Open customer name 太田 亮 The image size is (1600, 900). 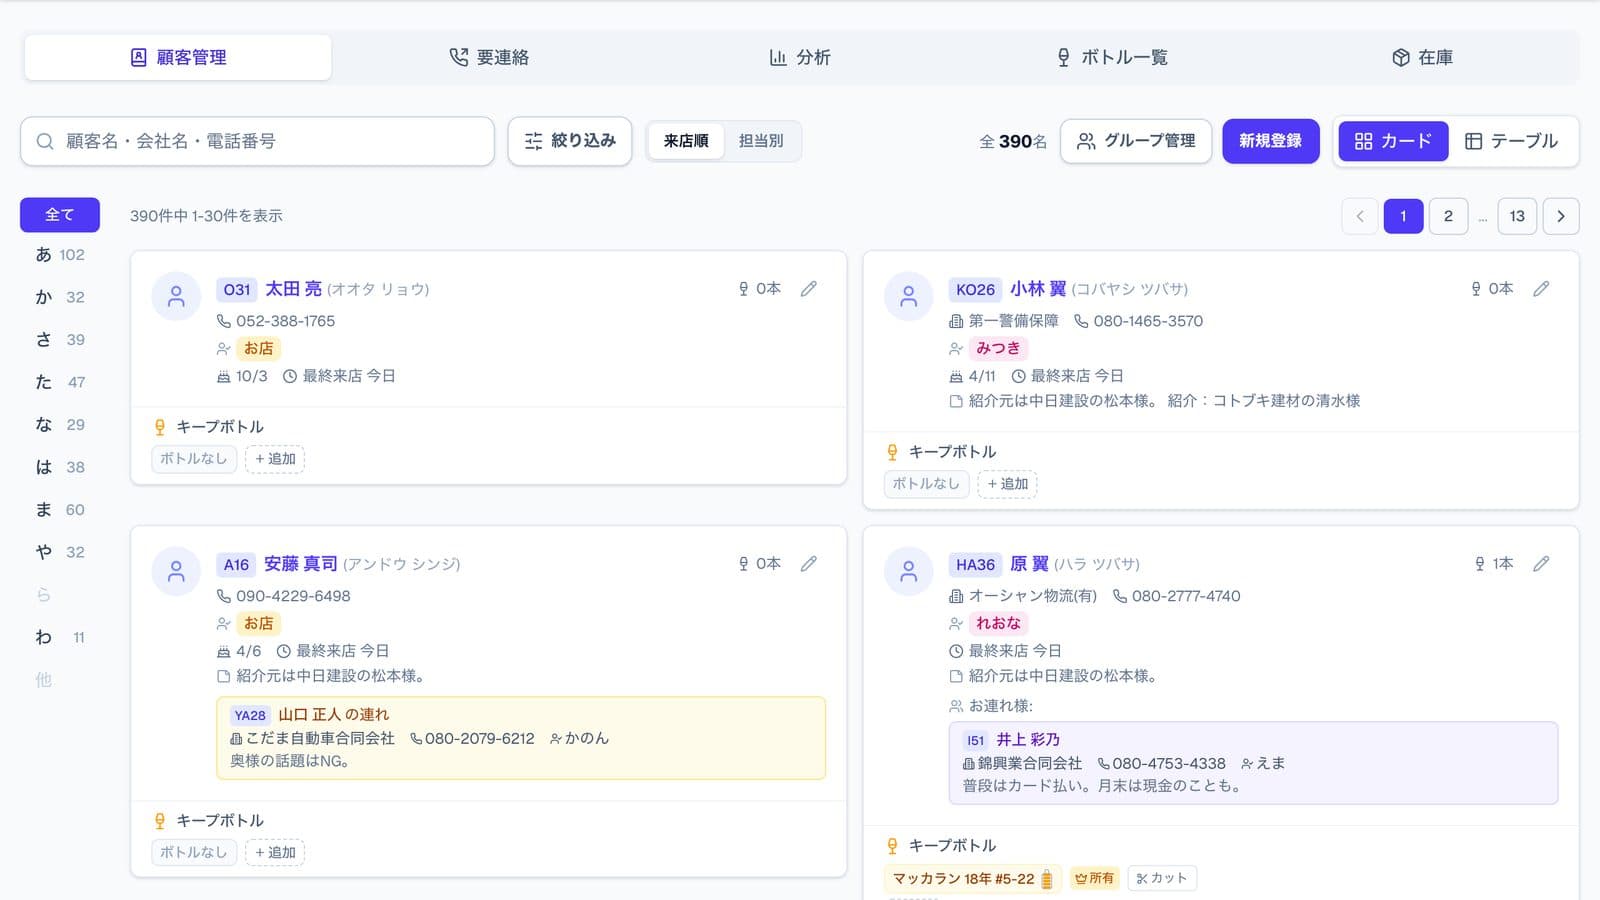(293, 289)
